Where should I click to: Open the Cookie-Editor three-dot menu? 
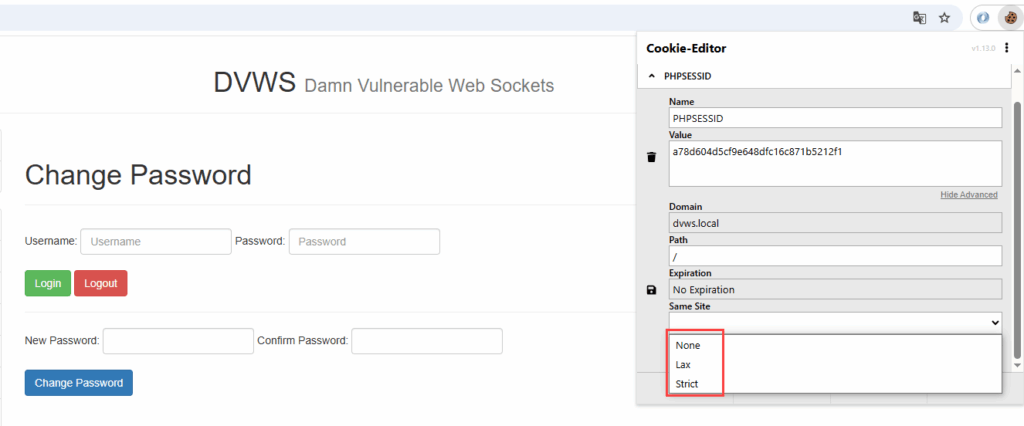1008,48
